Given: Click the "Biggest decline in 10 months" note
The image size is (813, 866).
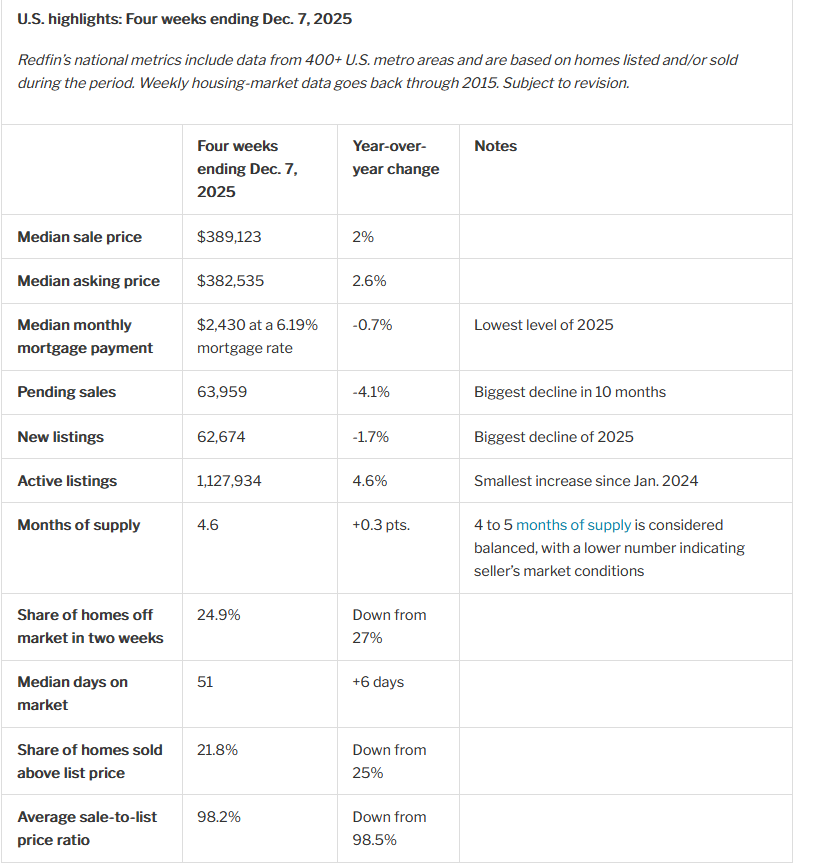Looking at the screenshot, I should [569, 392].
